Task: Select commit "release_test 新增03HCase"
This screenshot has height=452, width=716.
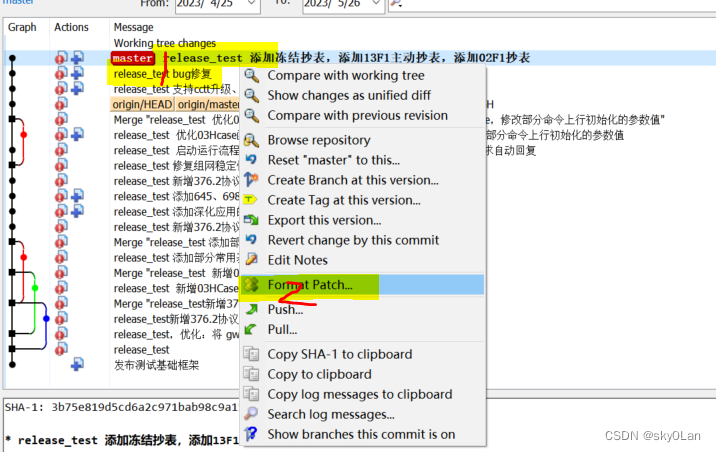Action: pos(176,289)
